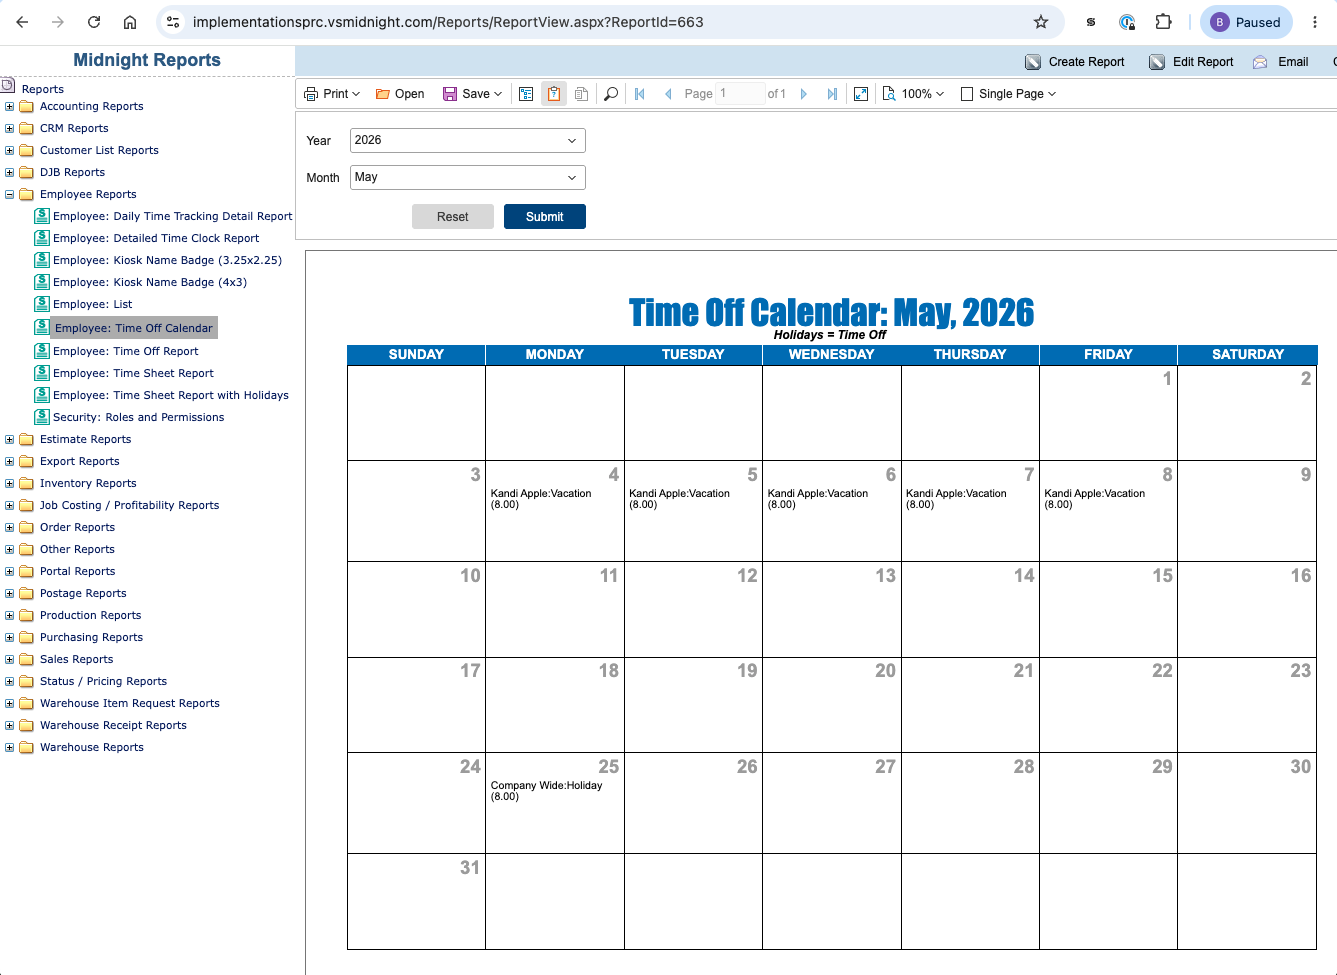
Task: Open the Single Page view mode dropdown
Action: pyautogui.click(x=1008, y=94)
